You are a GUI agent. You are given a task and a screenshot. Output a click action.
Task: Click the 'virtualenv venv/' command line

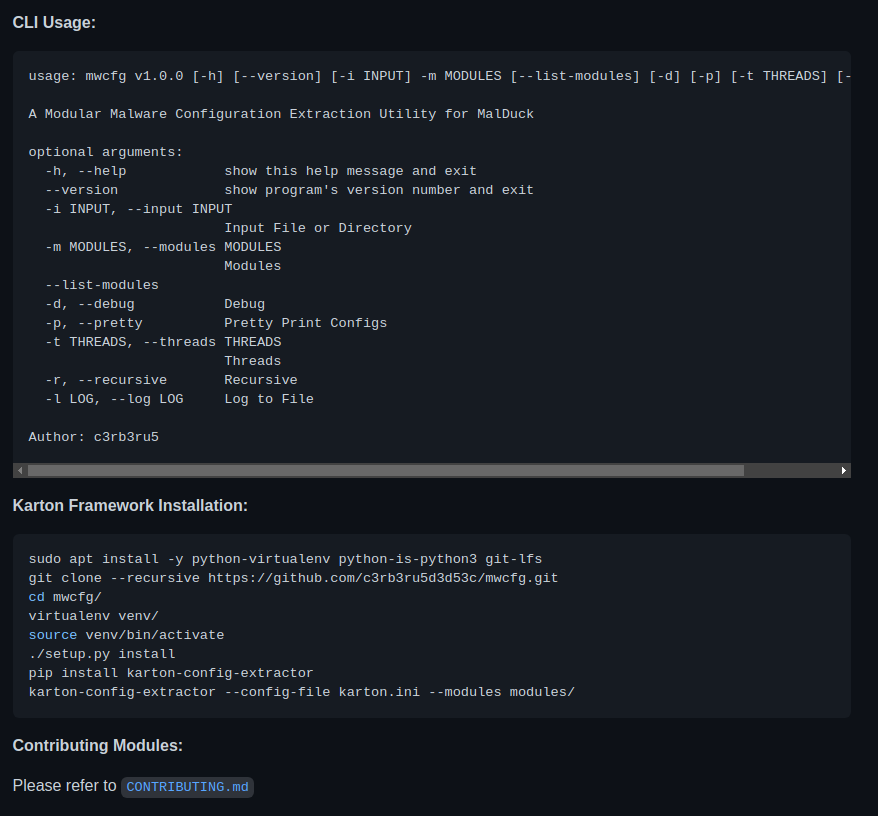[x=94, y=617]
